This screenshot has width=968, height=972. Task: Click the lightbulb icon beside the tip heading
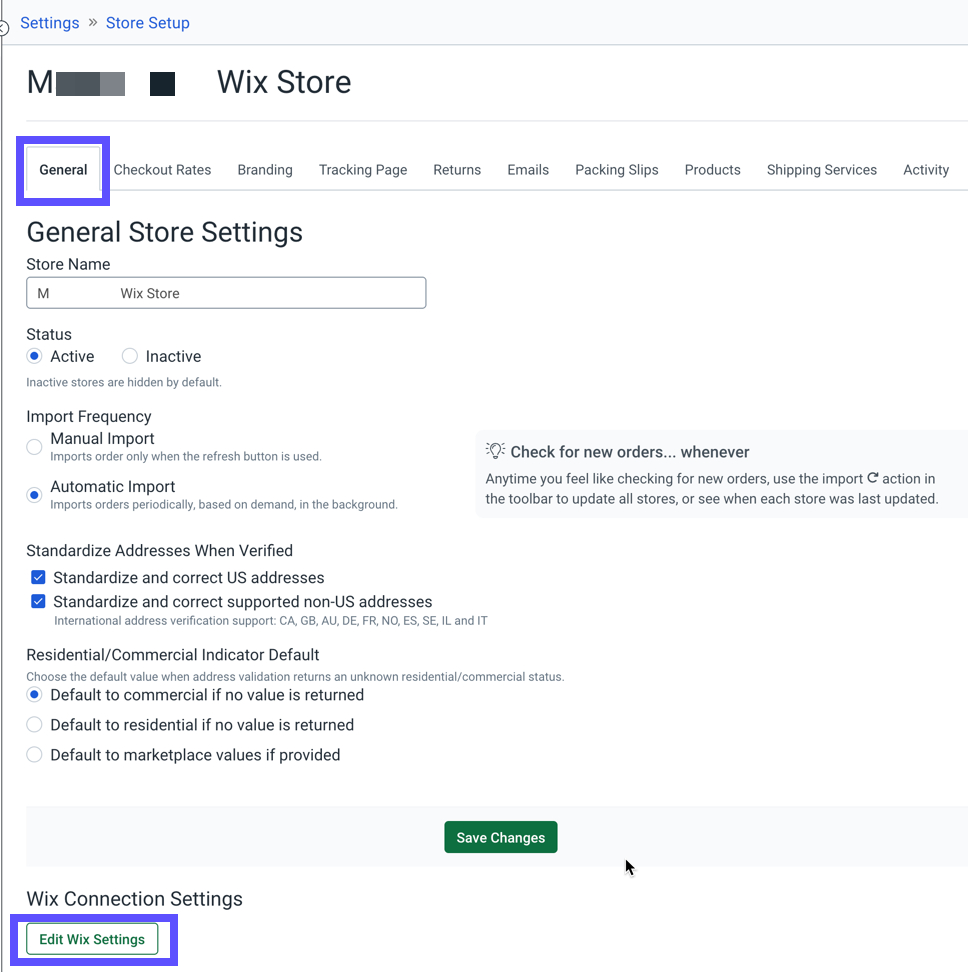[494, 451]
